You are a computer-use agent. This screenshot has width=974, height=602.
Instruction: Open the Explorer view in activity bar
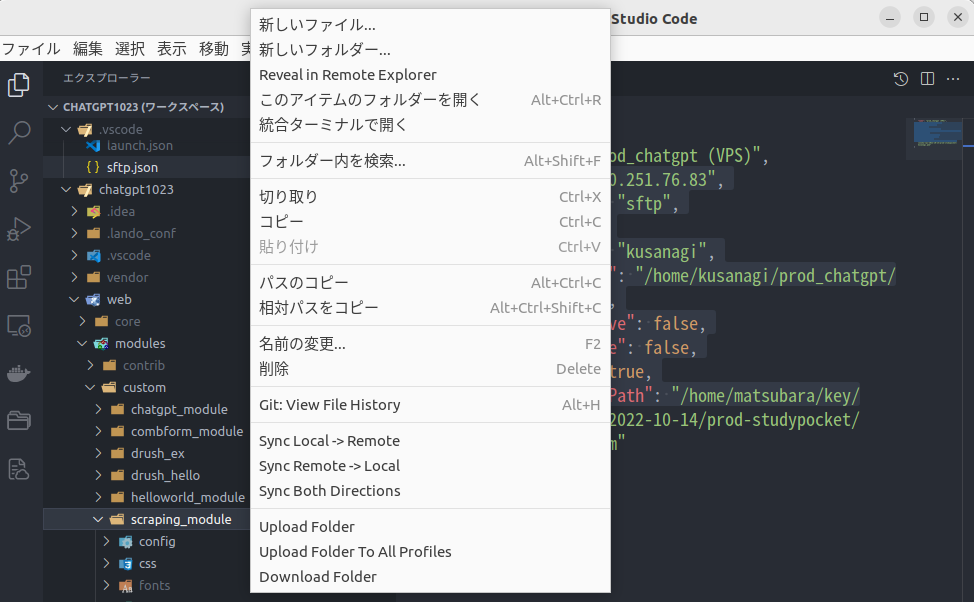[19, 84]
